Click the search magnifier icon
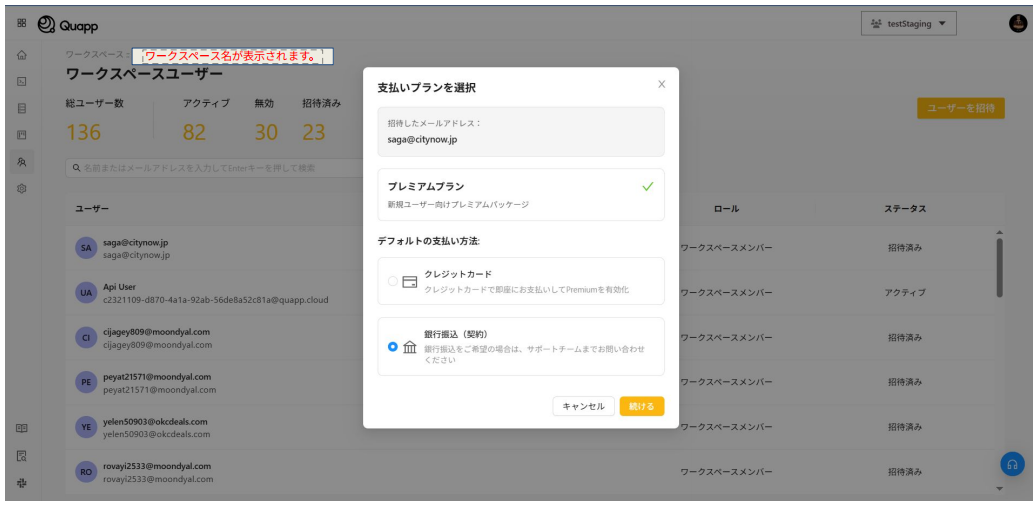The width and height of the screenshot is (1036, 505). (77, 168)
